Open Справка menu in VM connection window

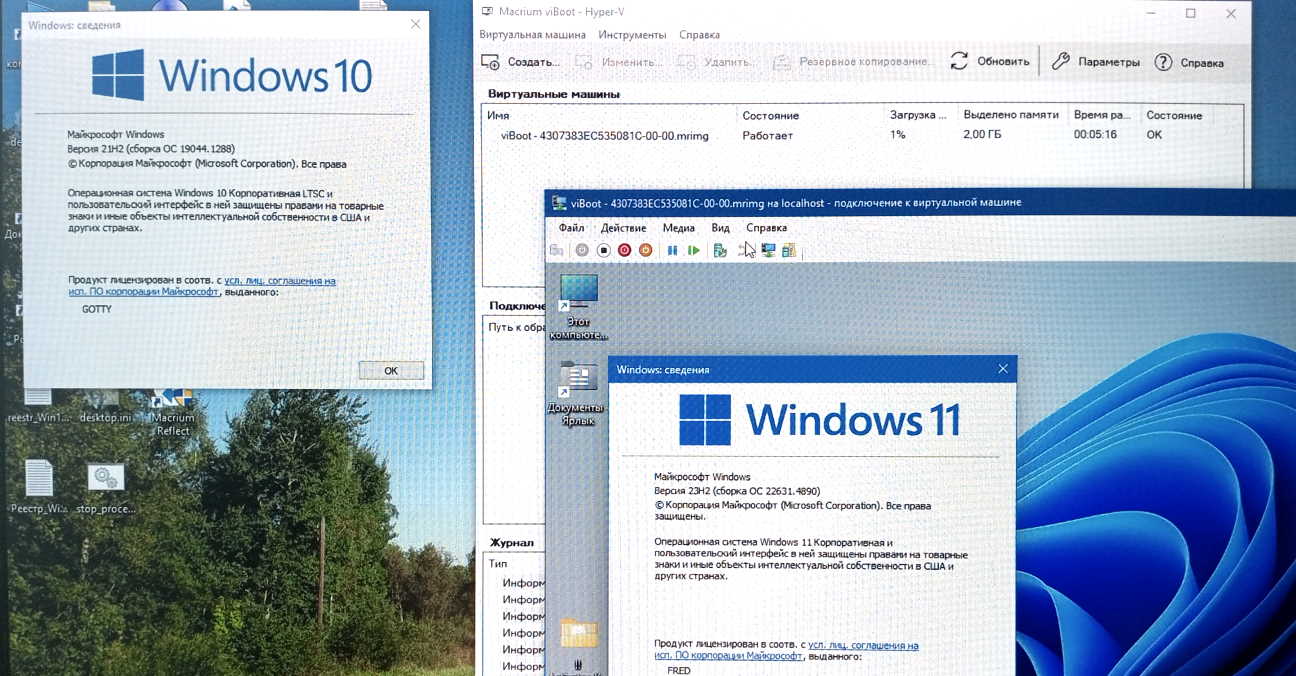point(766,228)
